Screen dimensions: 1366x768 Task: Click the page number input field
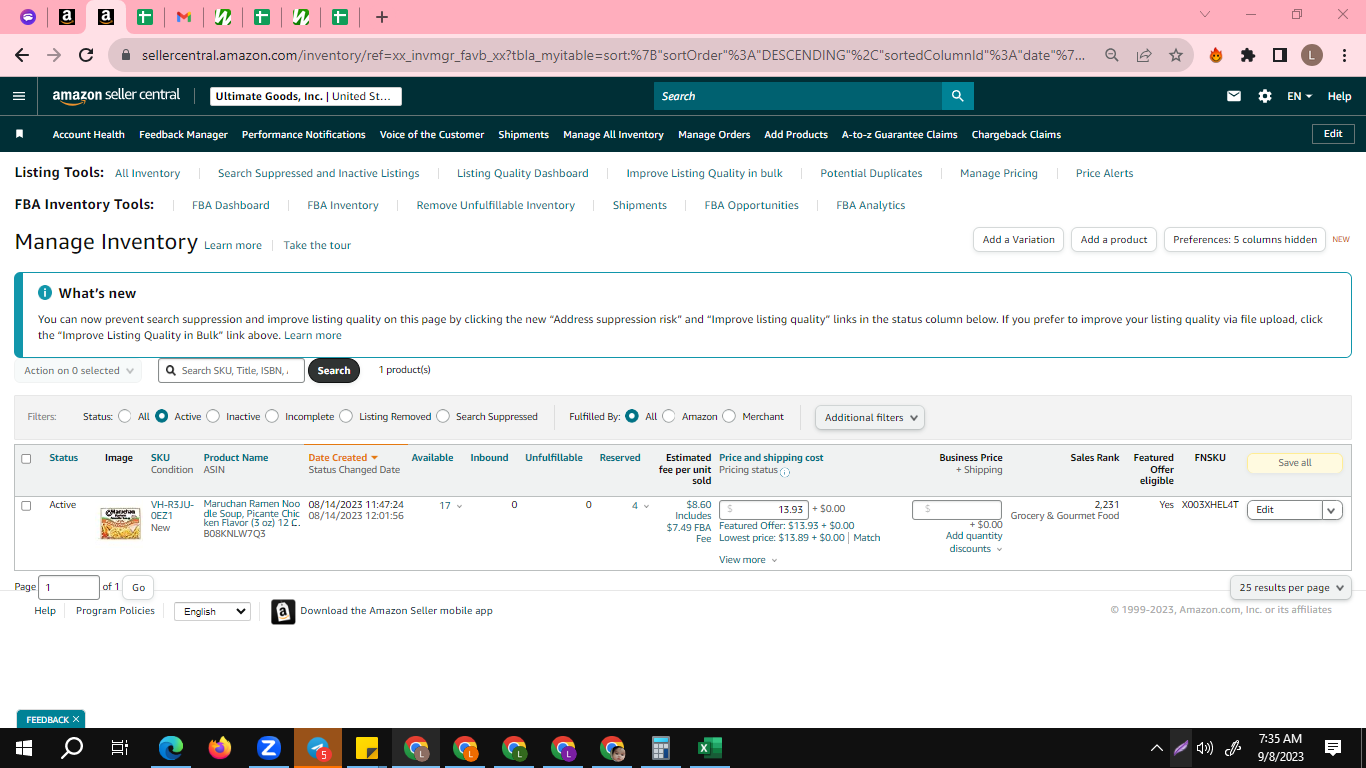click(69, 588)
